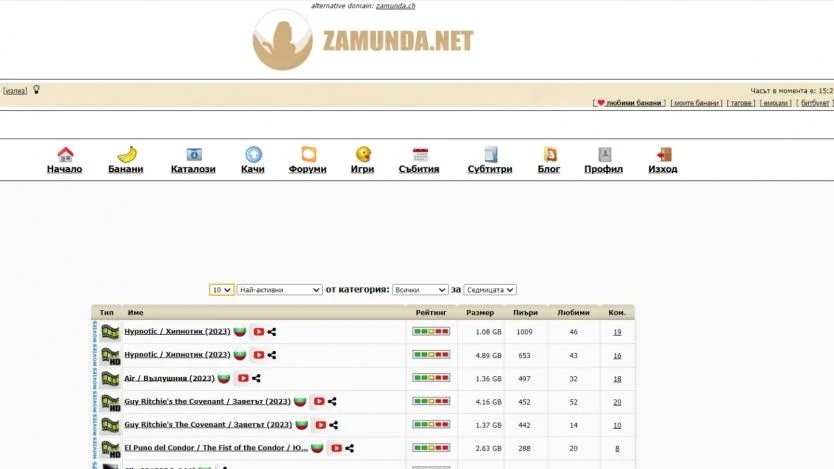Play trailer for Covenant 1.37 GB row

point(320,425)
